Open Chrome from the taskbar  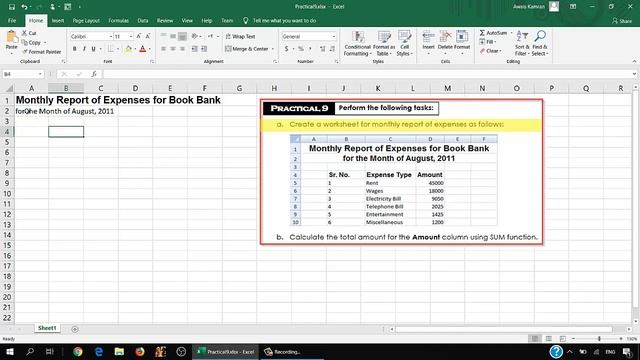tap(78, 351)
